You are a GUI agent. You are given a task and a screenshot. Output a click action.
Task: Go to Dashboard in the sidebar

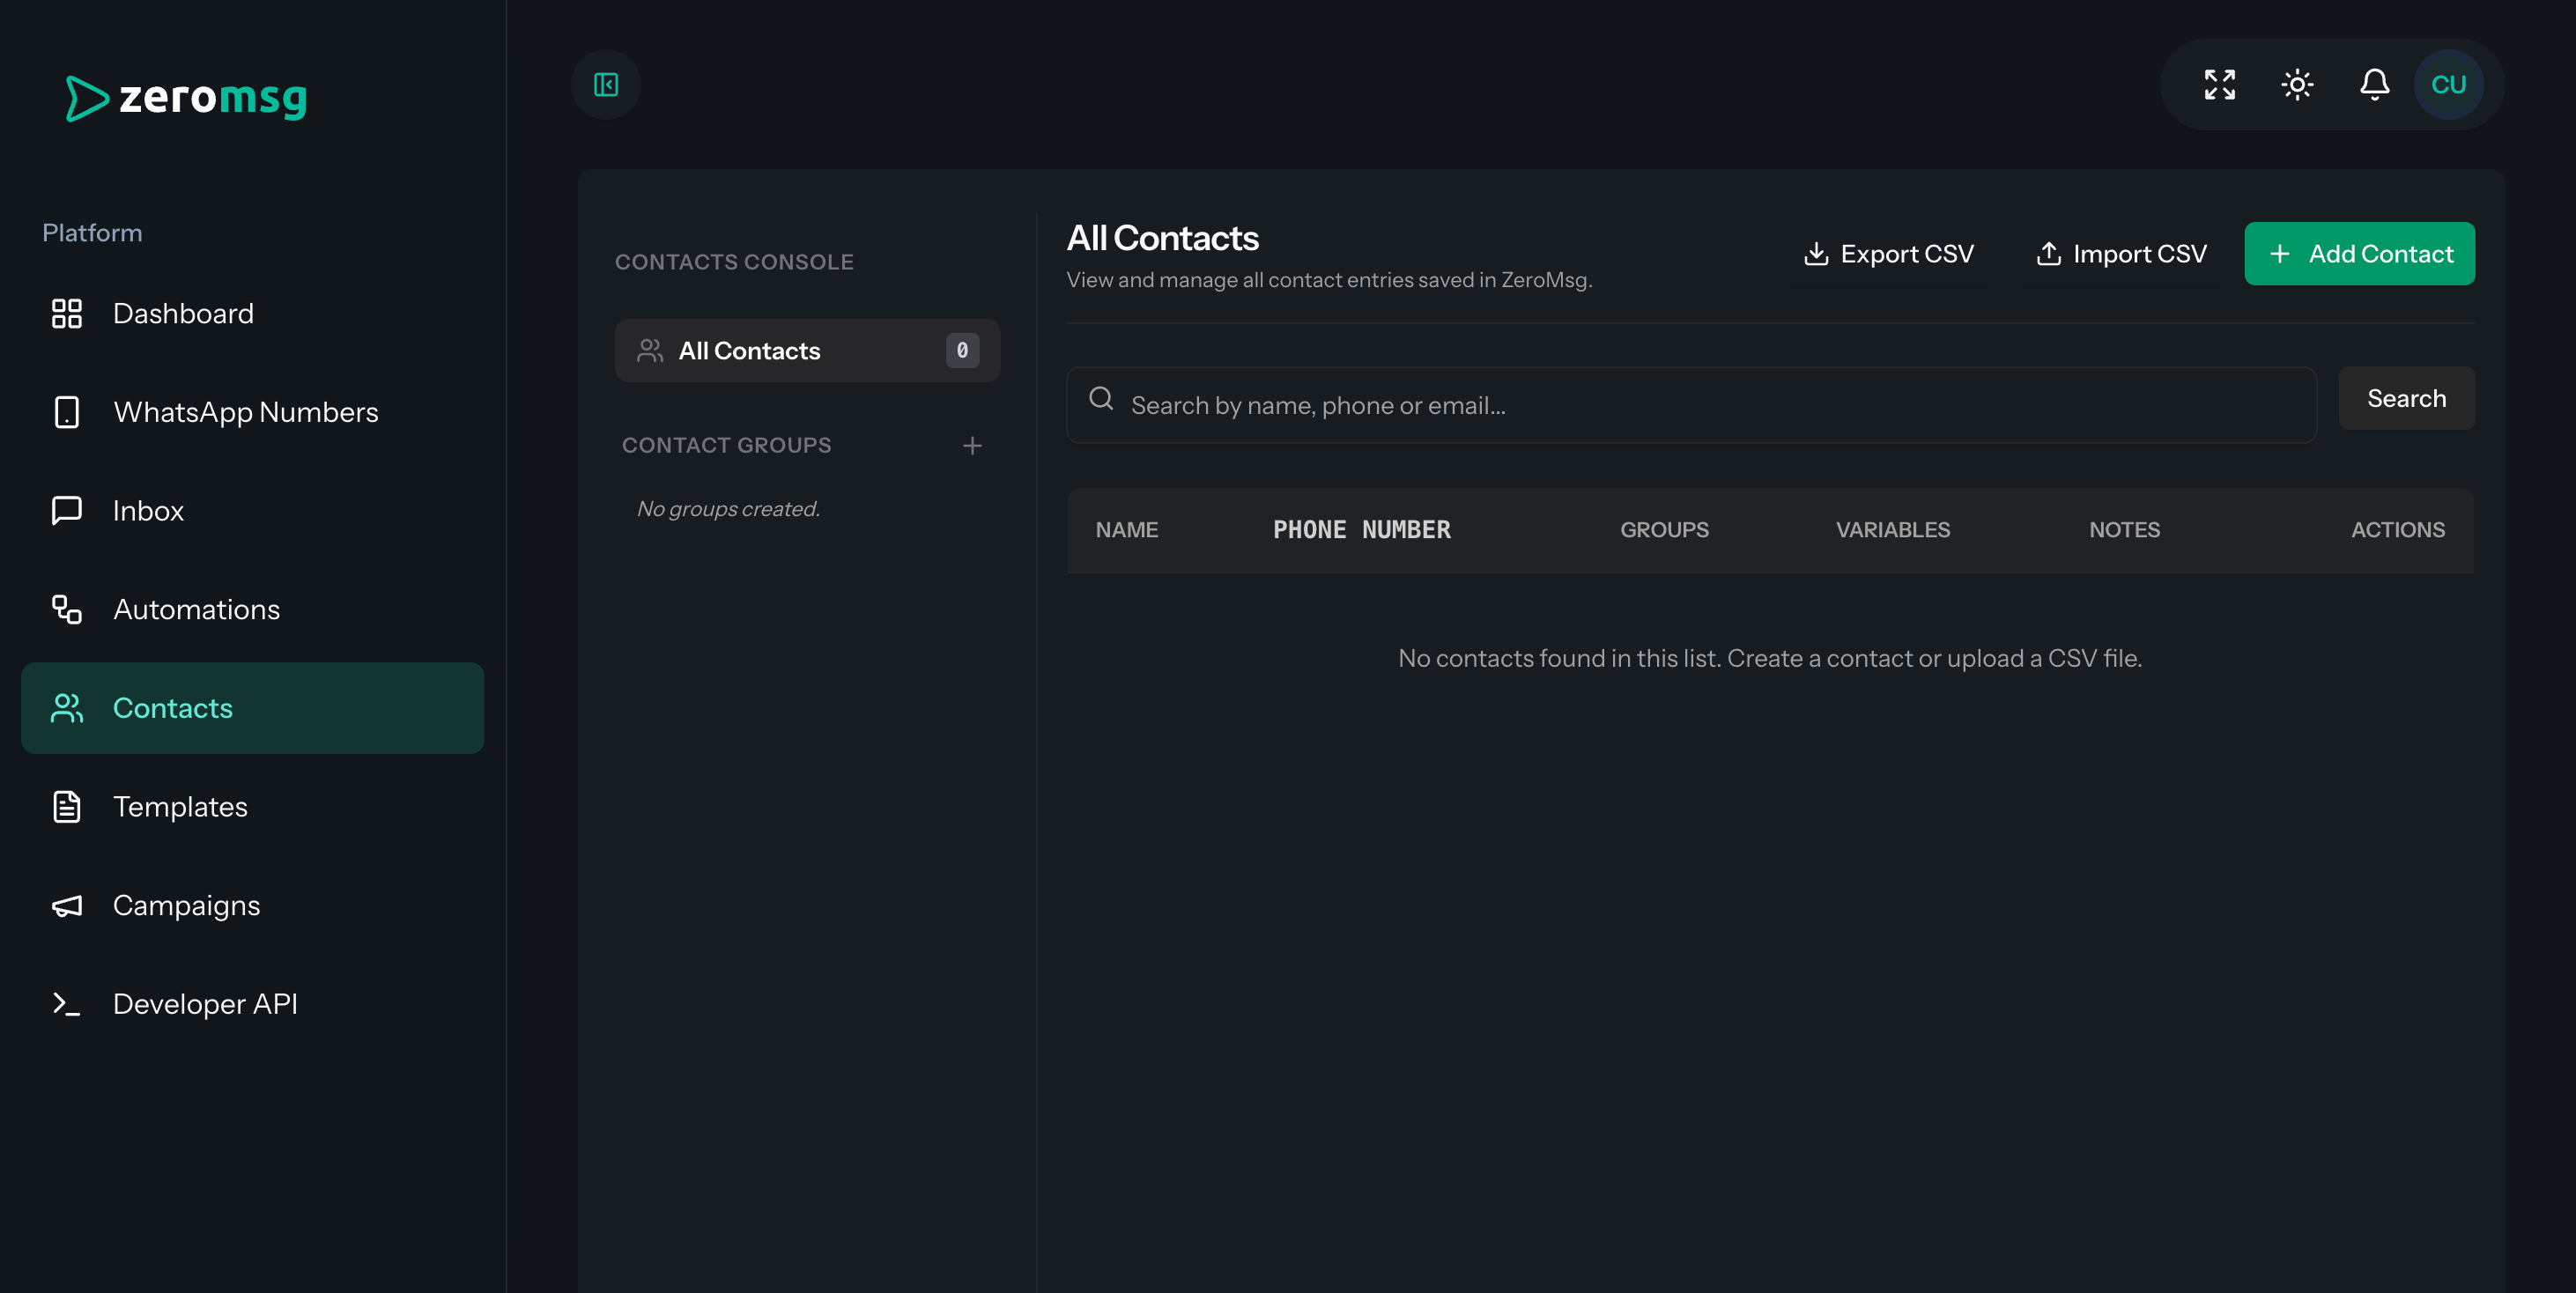point(253,314)
